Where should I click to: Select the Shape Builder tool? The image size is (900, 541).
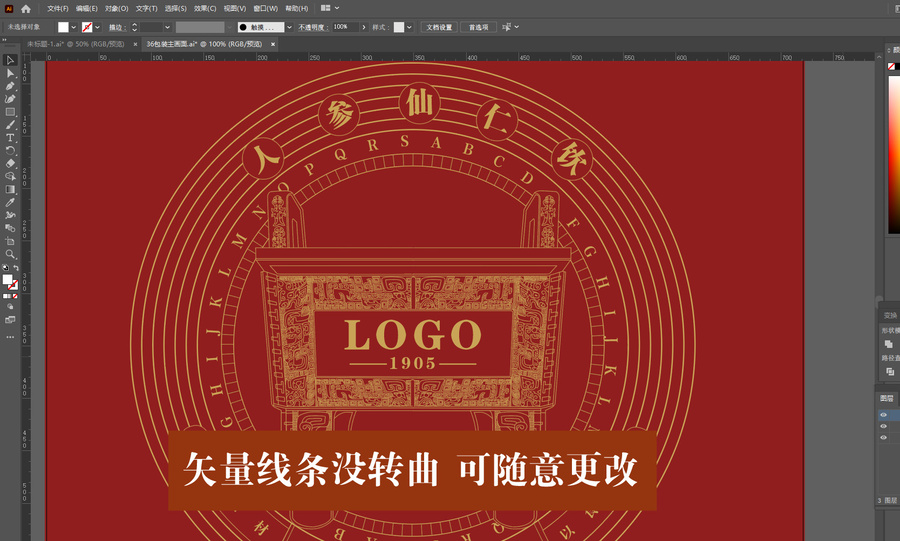10,176
